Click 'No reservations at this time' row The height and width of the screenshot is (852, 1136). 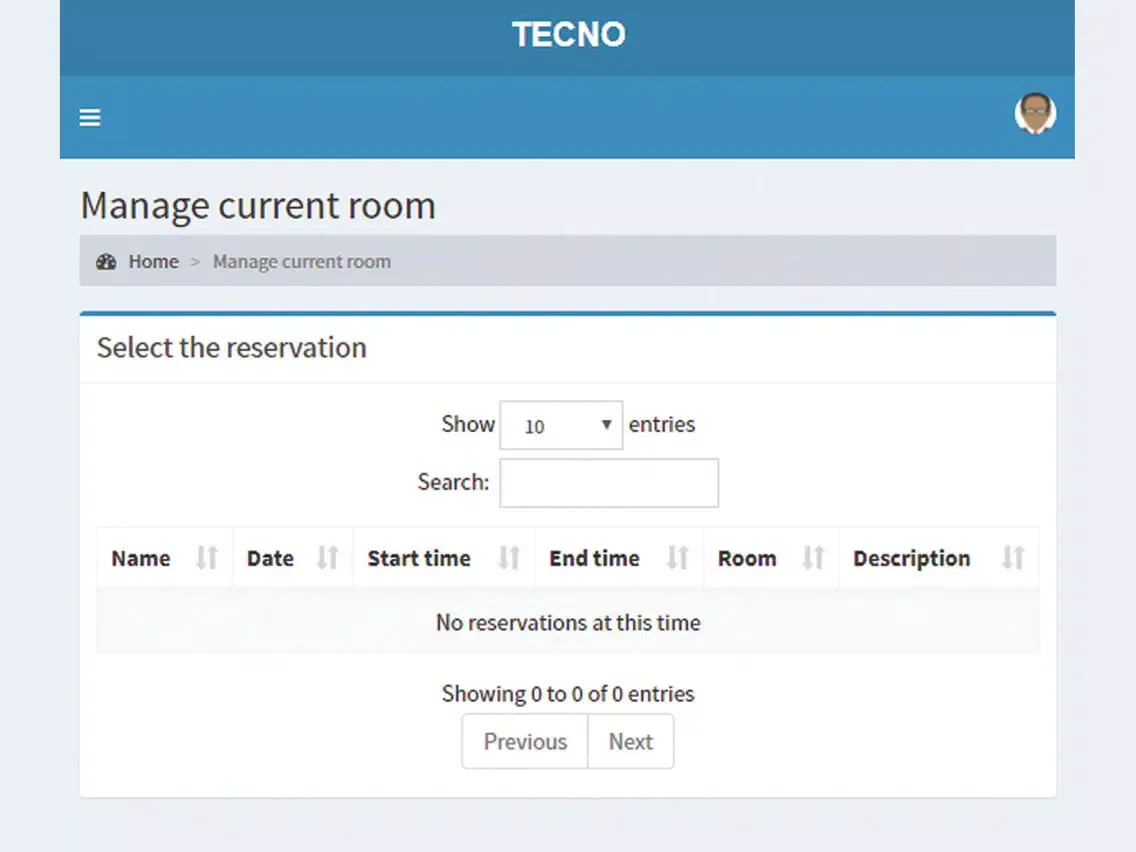[x=568, y=622]
